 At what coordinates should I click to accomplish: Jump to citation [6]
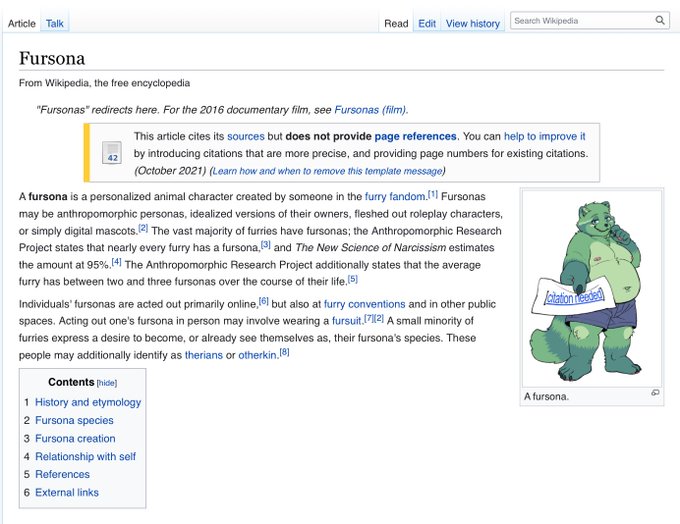pos(263,301)
